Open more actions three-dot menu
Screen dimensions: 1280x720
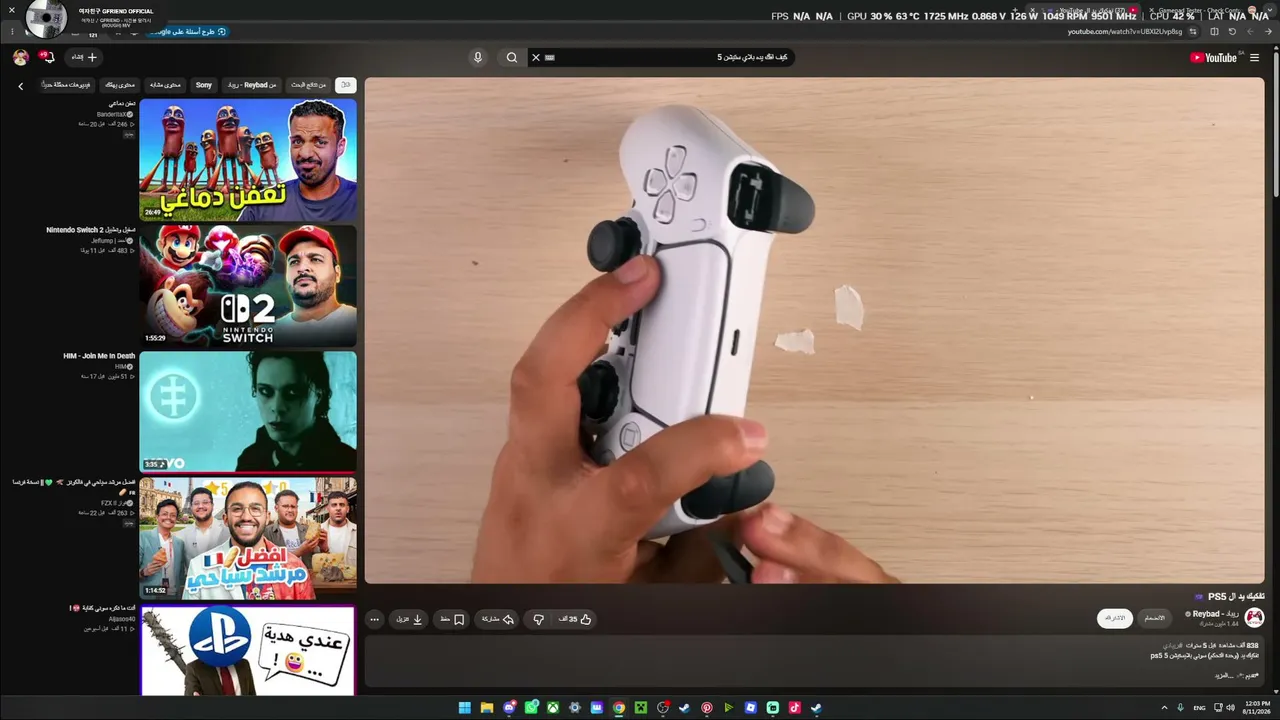click(x=375, y=619)
